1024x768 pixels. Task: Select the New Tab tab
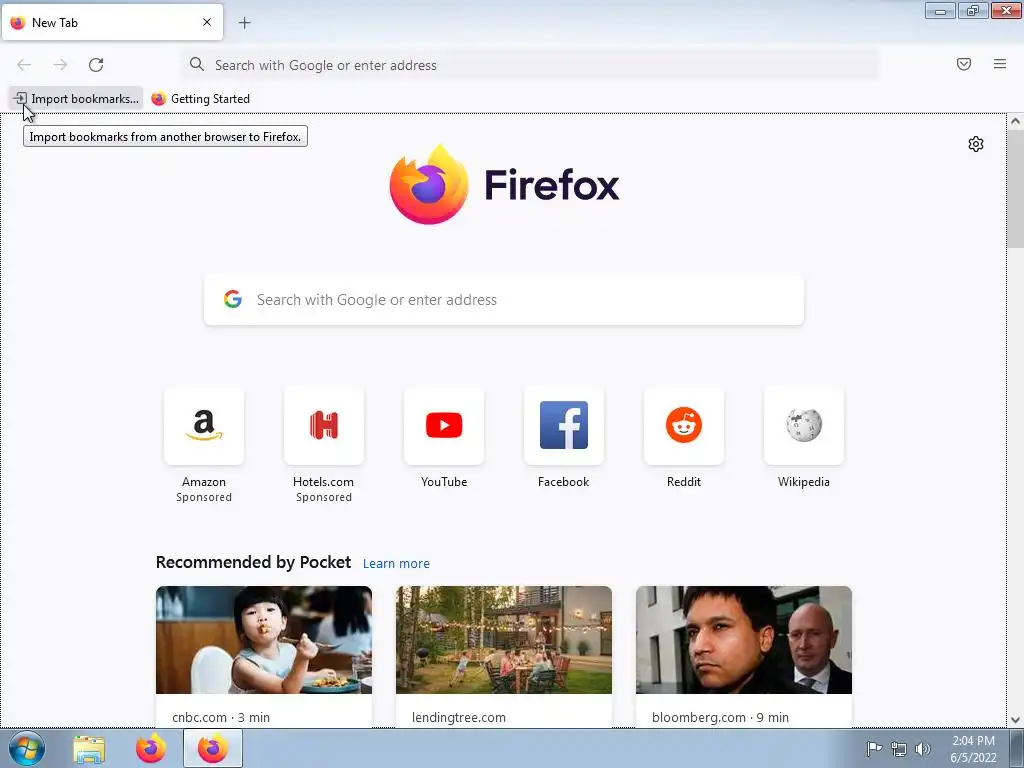(x=112, y=22)
